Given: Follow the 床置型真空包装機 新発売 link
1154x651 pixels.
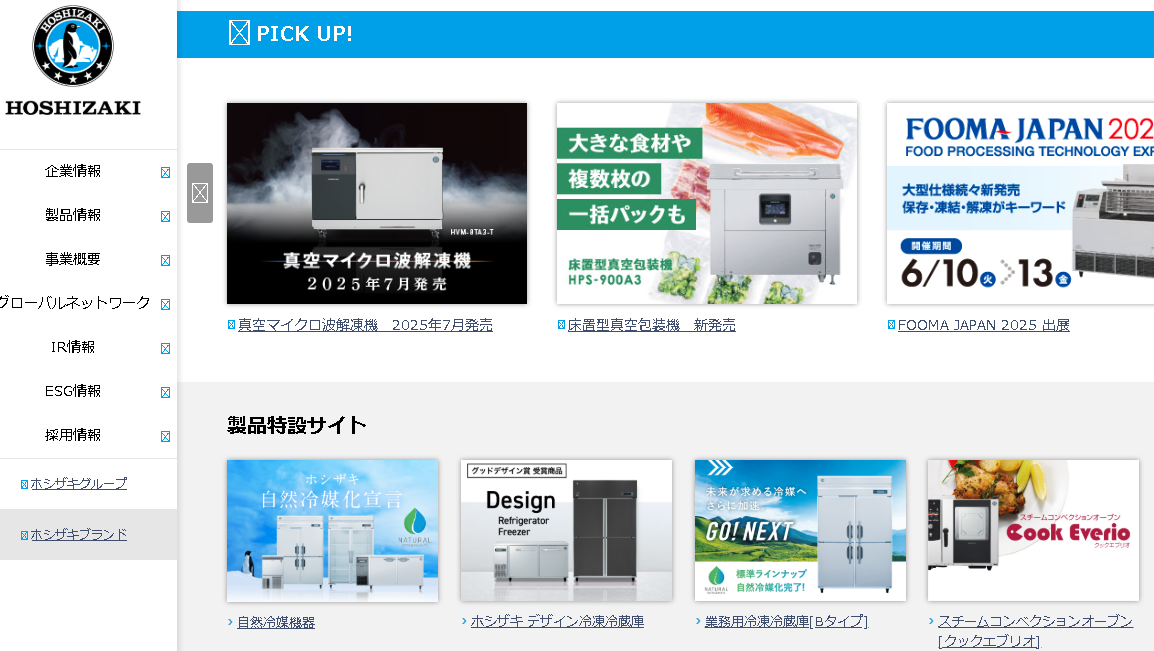Looking at the screenshot, I should [x=651, y=325].
